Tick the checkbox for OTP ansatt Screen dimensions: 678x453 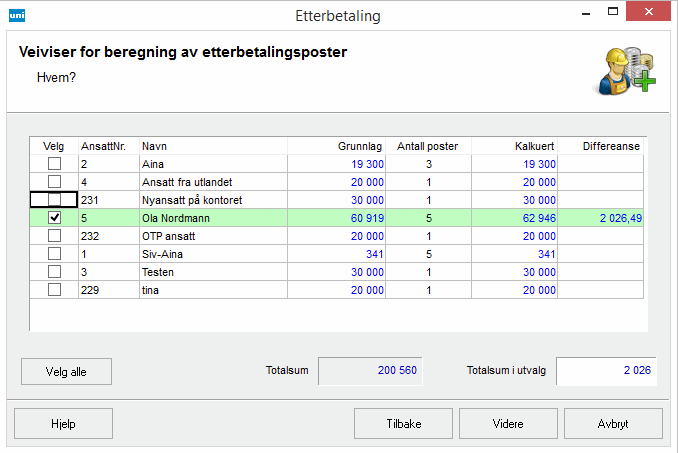point(54,236)
